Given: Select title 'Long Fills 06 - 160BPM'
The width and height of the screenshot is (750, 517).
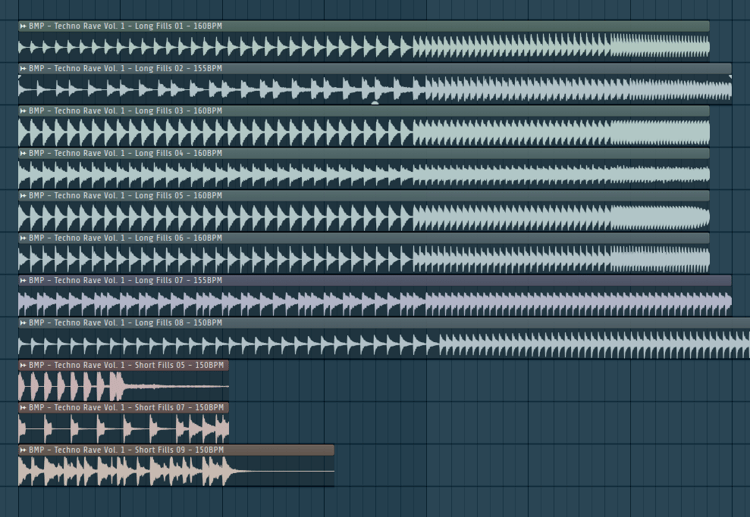Looking at the screenshot, I should [x=178, y=238].
